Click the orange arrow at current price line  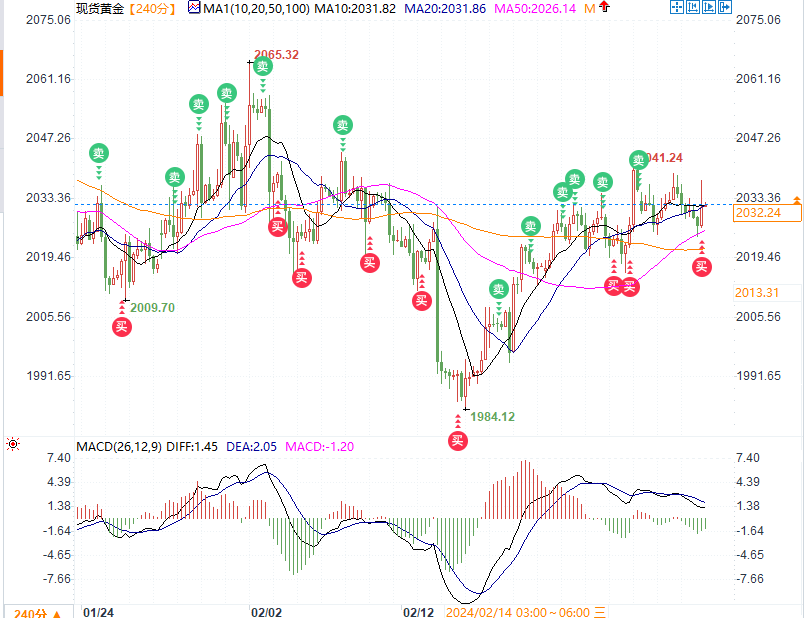pos(797,200)
